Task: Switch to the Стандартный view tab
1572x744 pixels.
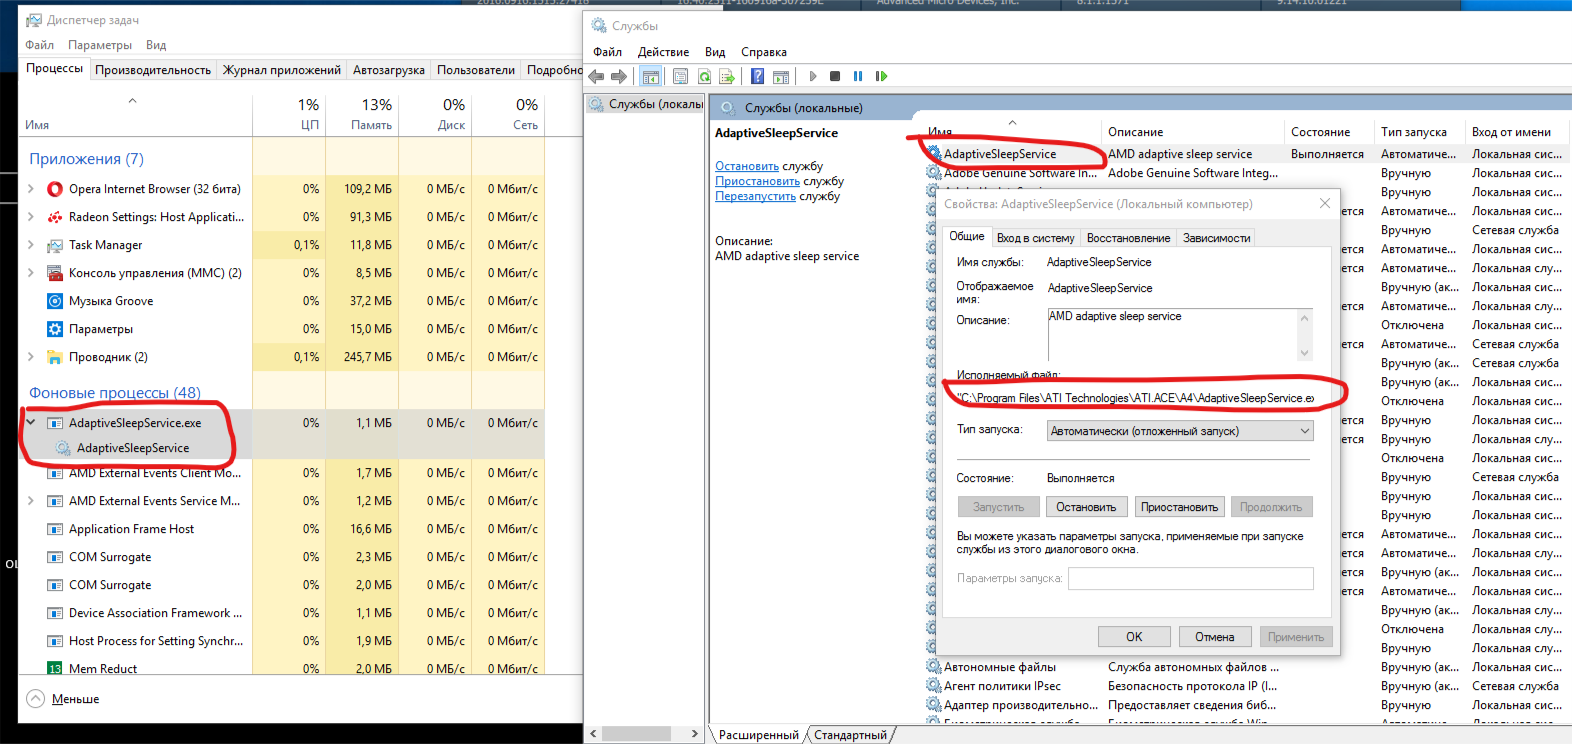Action: [x=850, y=735]
